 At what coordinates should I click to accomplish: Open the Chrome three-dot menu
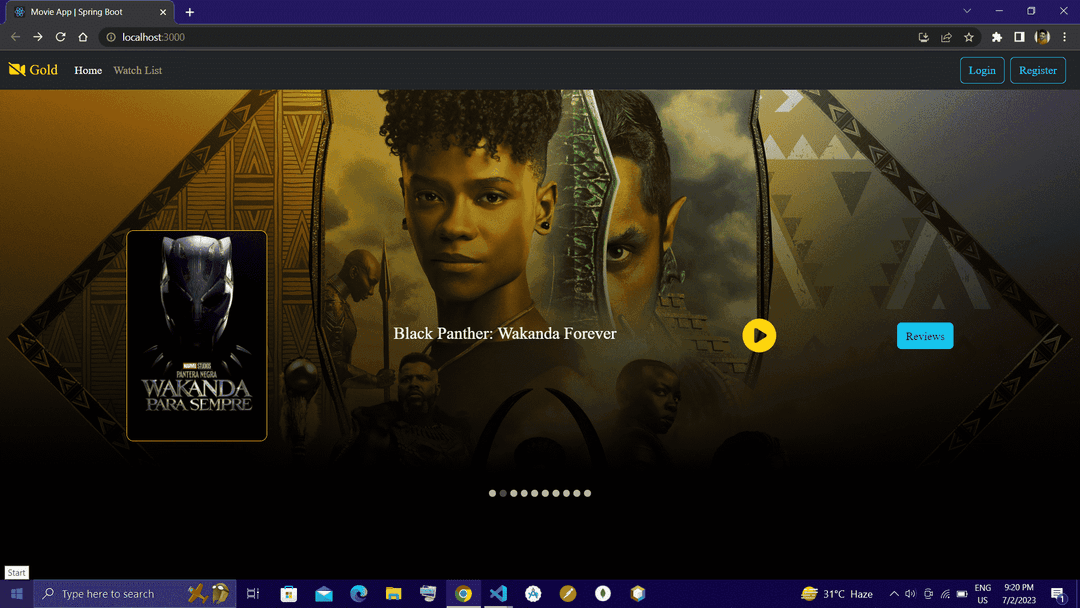tap(1065, 37)
